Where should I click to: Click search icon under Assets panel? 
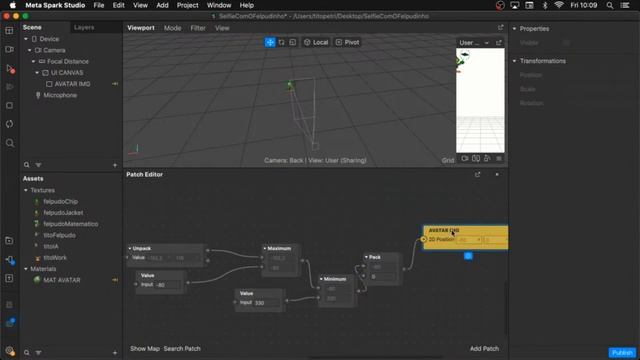pyautogui.click(x=27, y=352)
